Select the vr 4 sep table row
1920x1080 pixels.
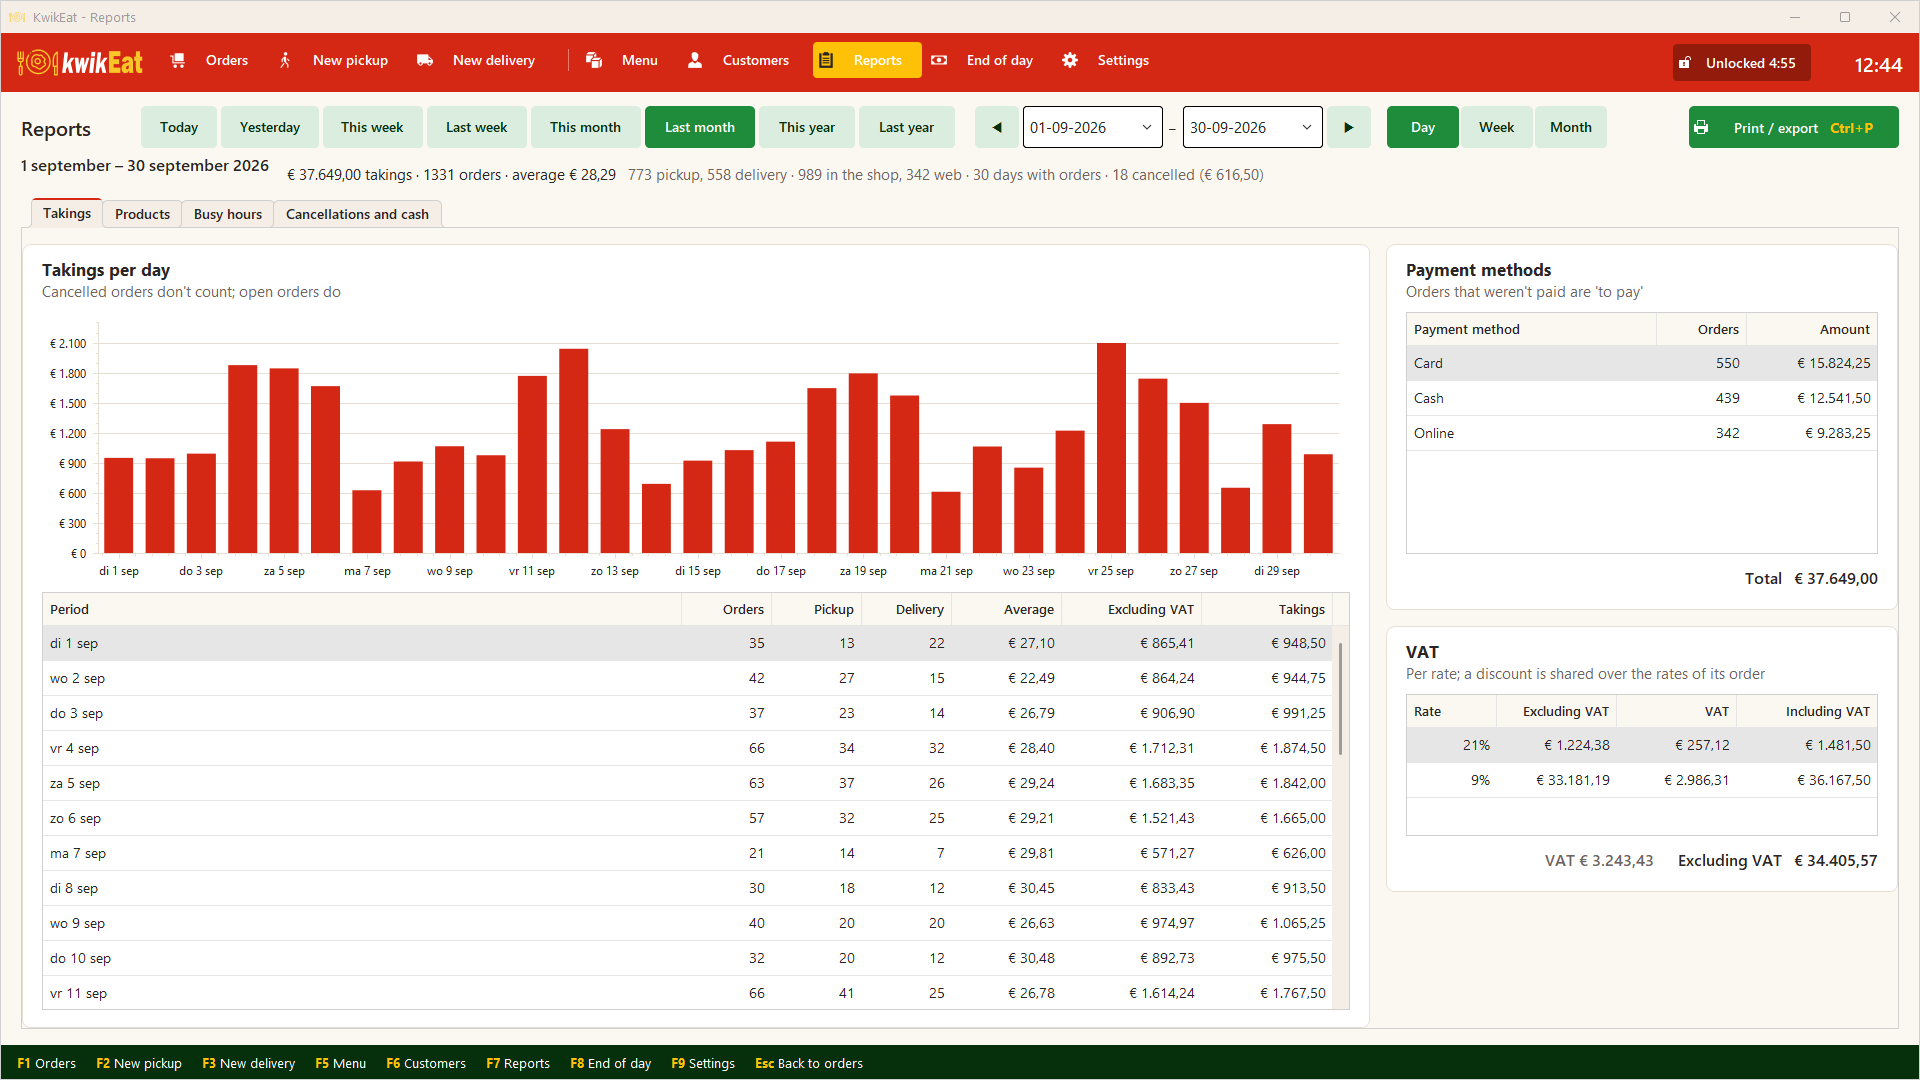pyautogui.click(x=688, y=748)
